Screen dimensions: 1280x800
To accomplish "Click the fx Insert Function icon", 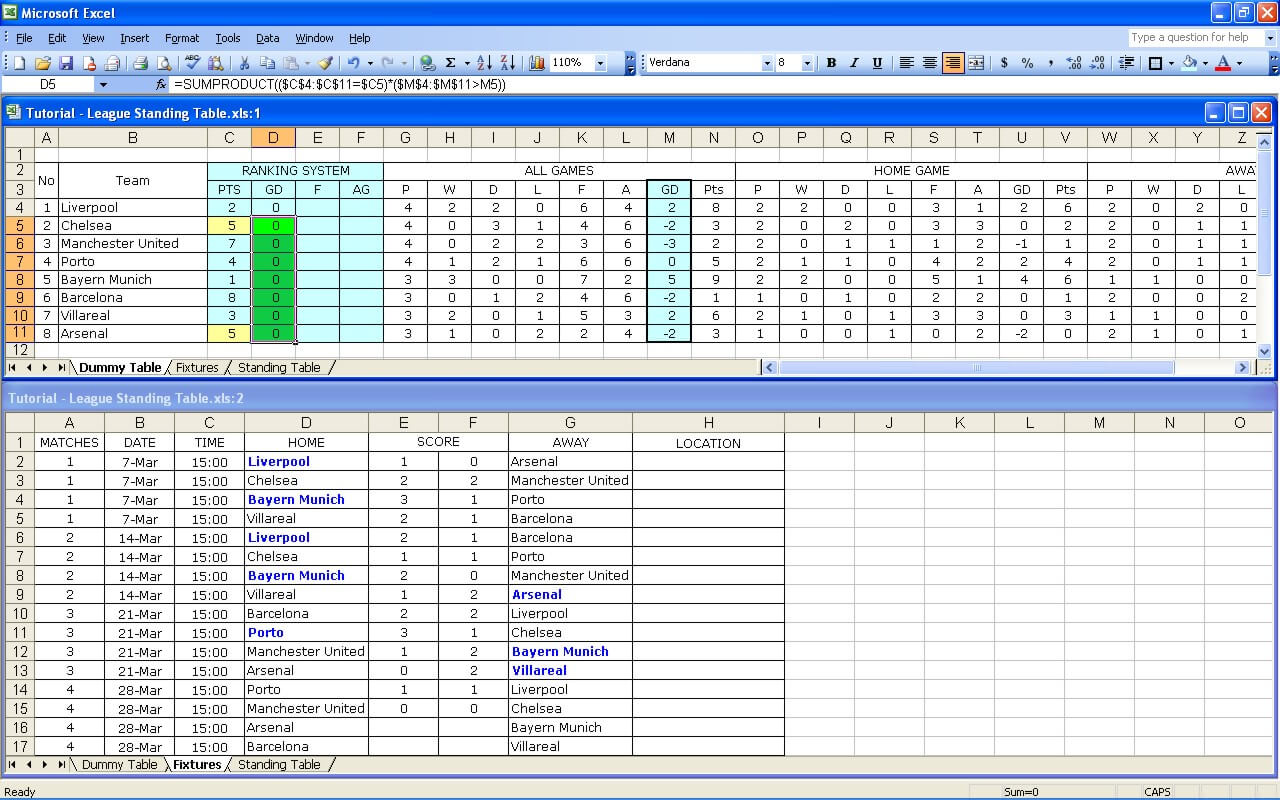I will (161, 85).
